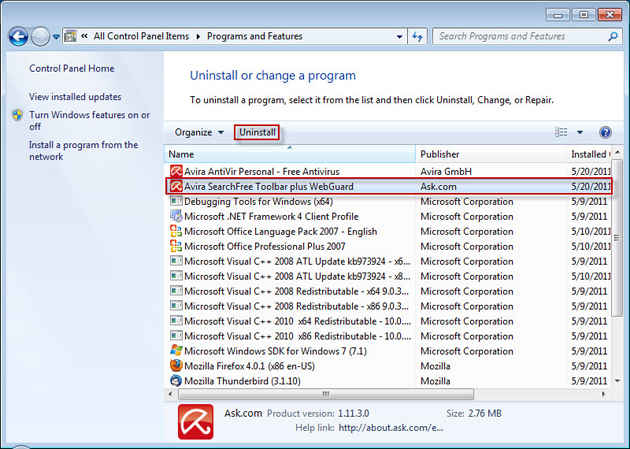Select Debugging Tools for Windows (x64)
This screenshot has height=449, width=630.
point(258,202)
